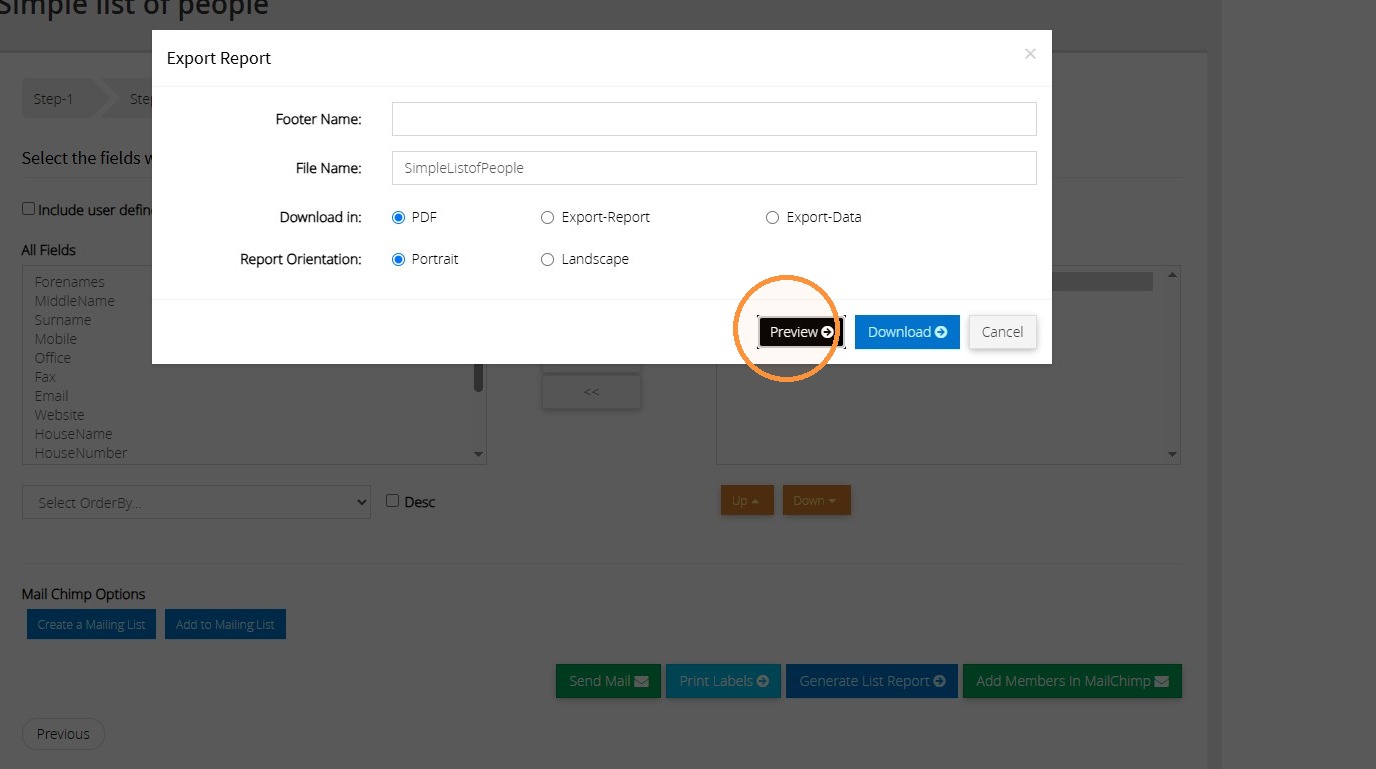Click into the Footer Name field

(x=714, y=119)
